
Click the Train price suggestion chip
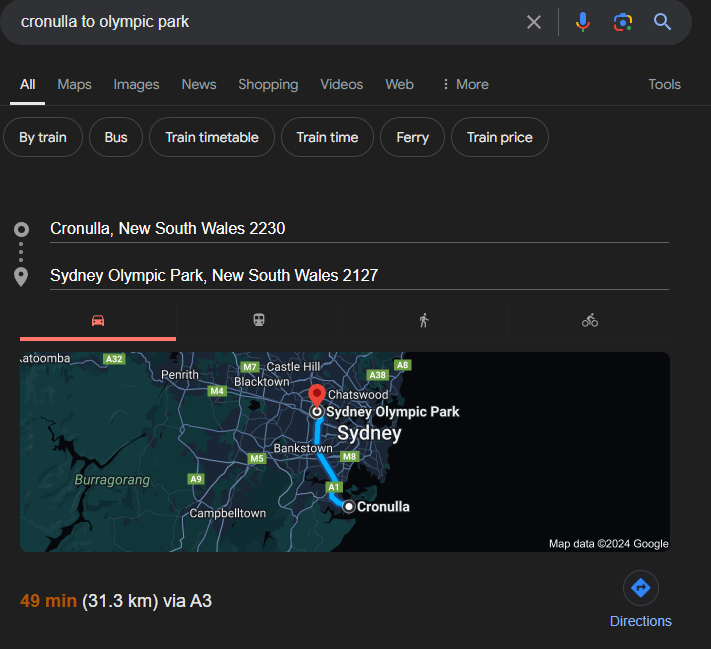point(500,137)
